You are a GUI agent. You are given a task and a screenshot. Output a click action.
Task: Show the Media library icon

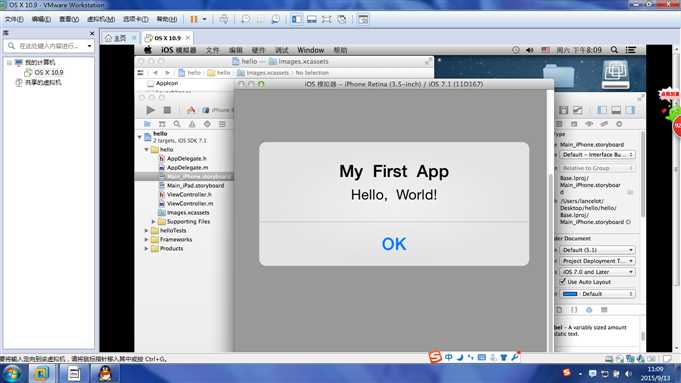click(604, 310)
